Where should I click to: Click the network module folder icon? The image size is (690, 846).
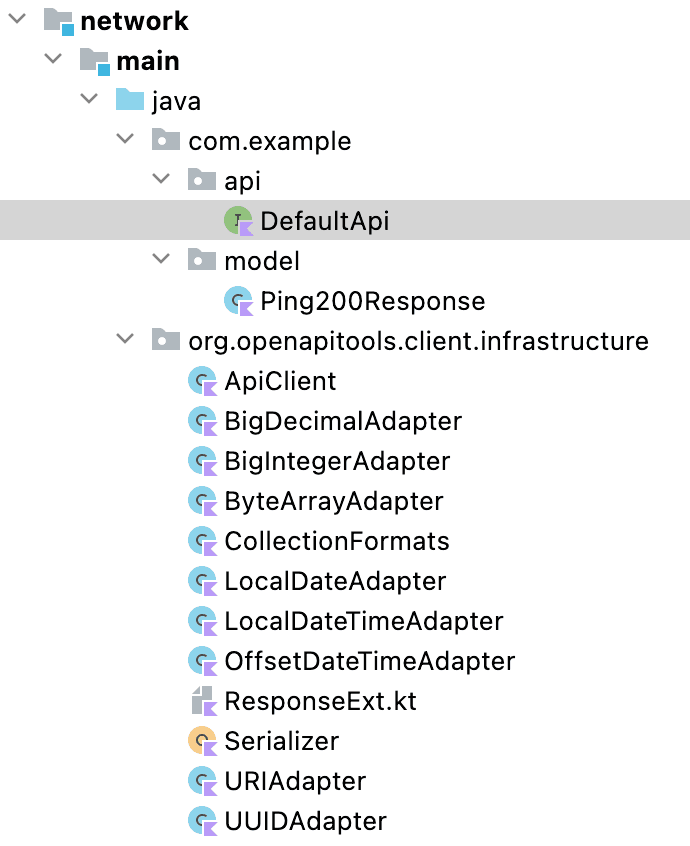click(59, 21)
